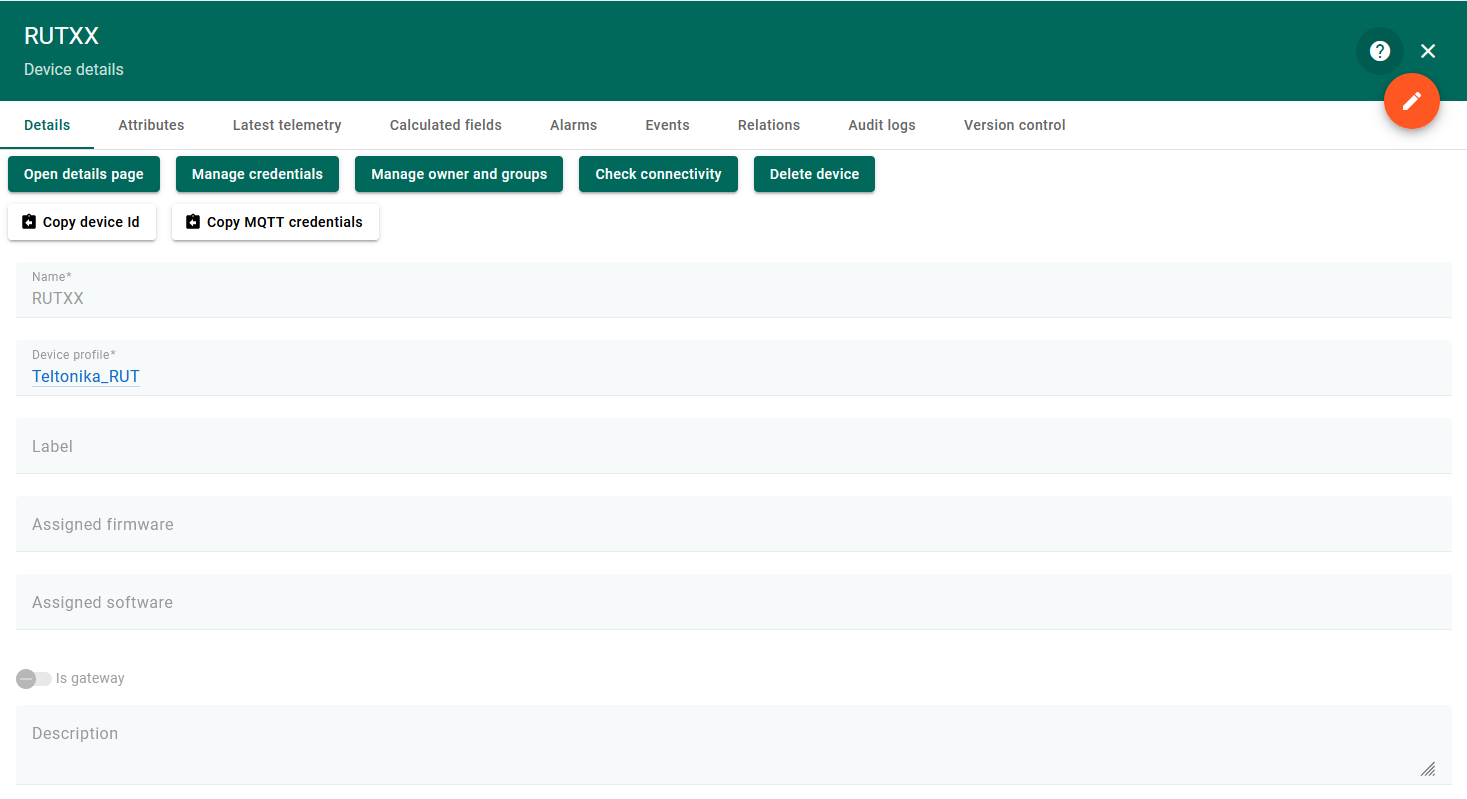1467x799 pixels.
Task: Switch to the Attributes tab
Action: [x=151, y=125]
